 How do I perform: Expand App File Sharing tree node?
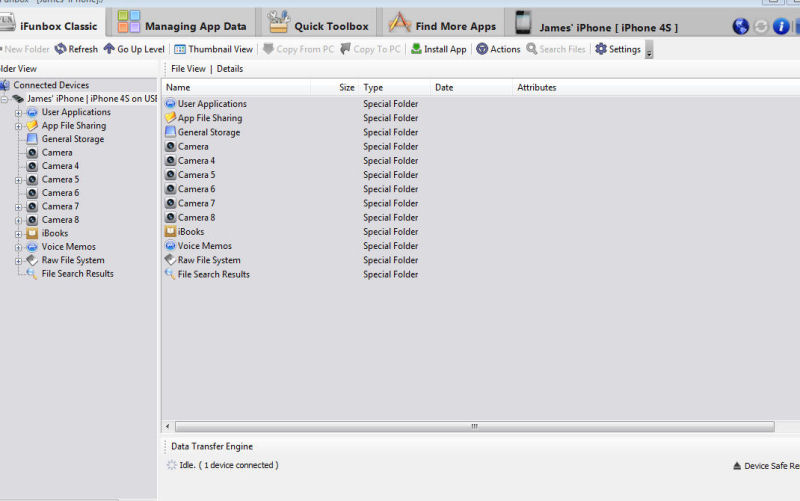click(18, 126)
